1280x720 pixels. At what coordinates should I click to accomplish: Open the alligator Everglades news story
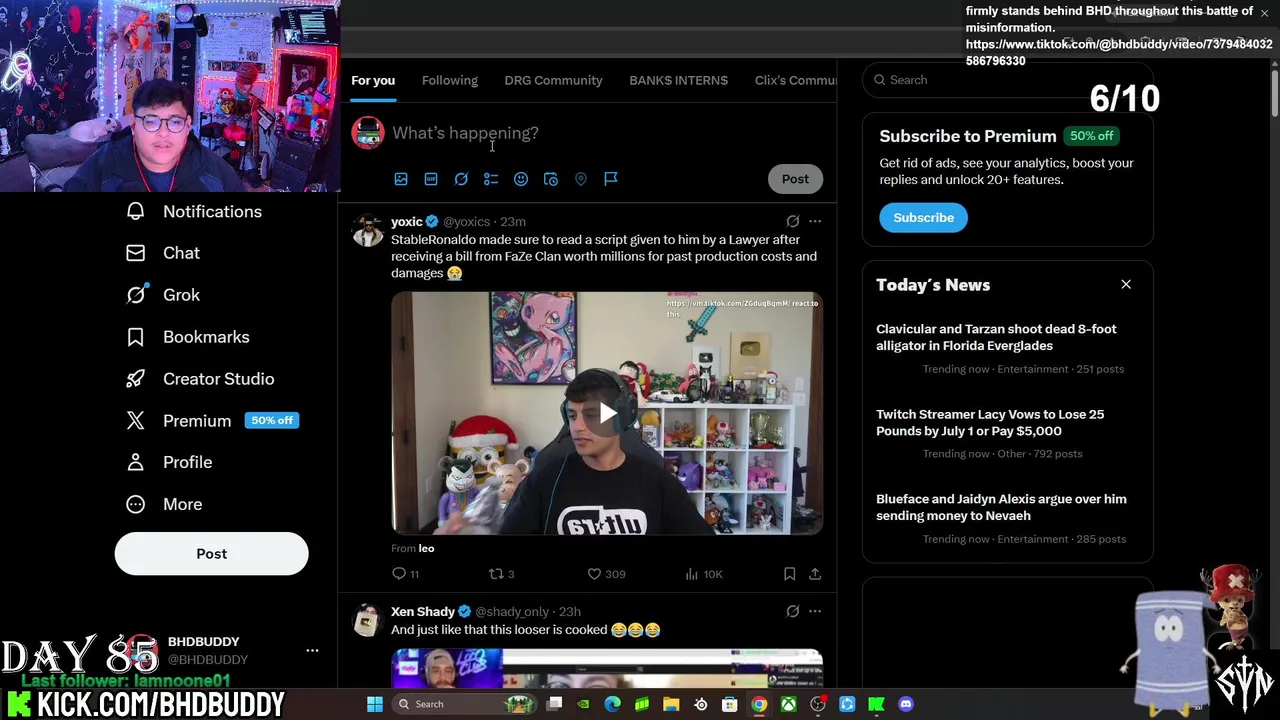pos(1007,347)
